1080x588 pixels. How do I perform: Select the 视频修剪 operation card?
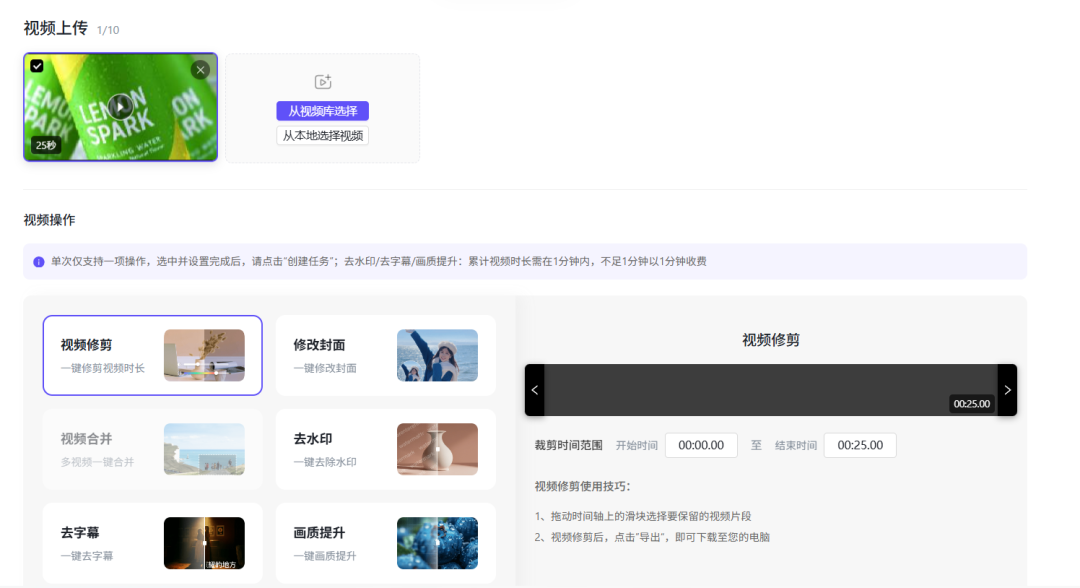coord(152,356)
